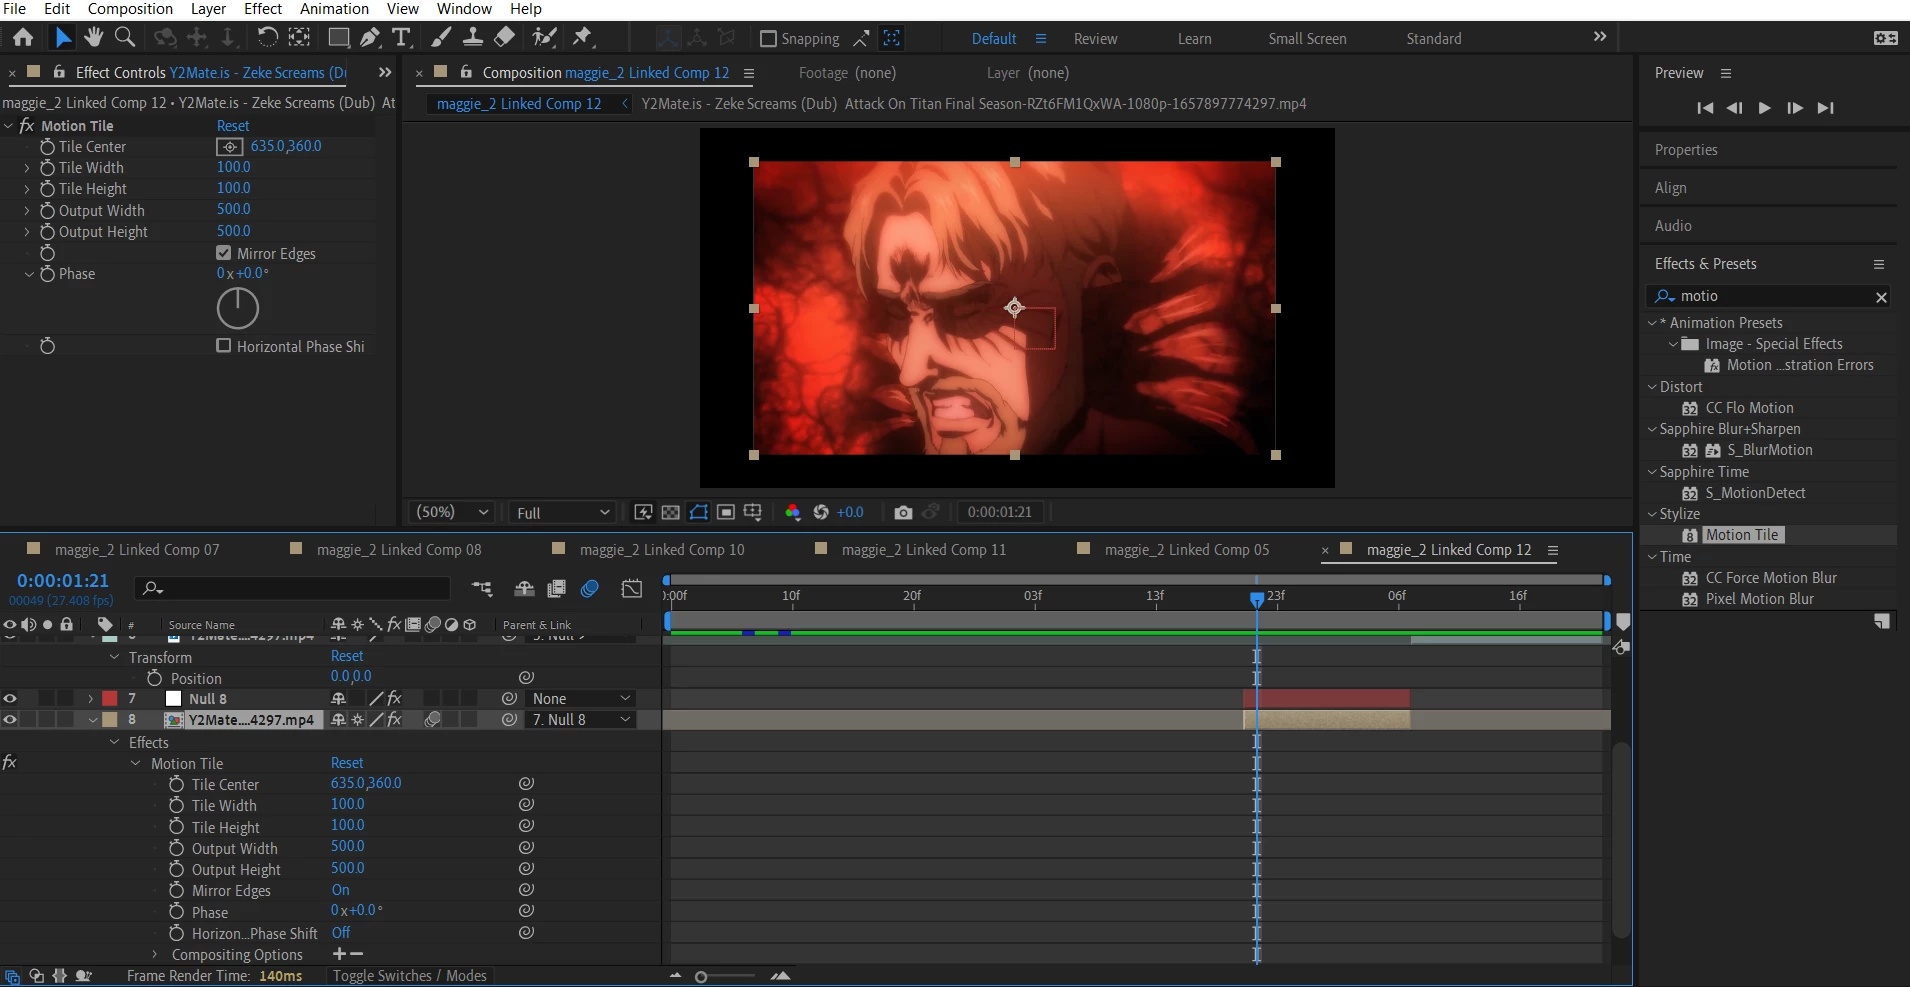Screen dimensions: 1910x987
Task: Toggle the Output Width stopwatch in Effect Controls
Action: pos(47,211)
